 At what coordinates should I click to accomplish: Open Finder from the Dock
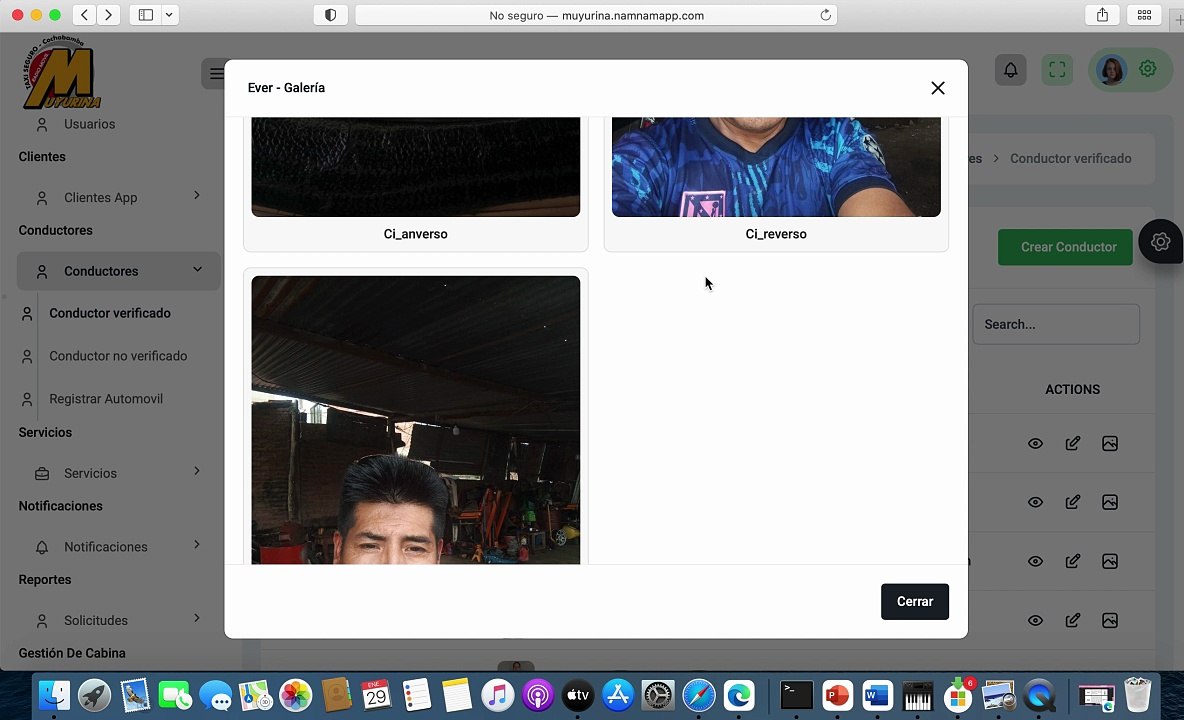[x=54, y=695]
